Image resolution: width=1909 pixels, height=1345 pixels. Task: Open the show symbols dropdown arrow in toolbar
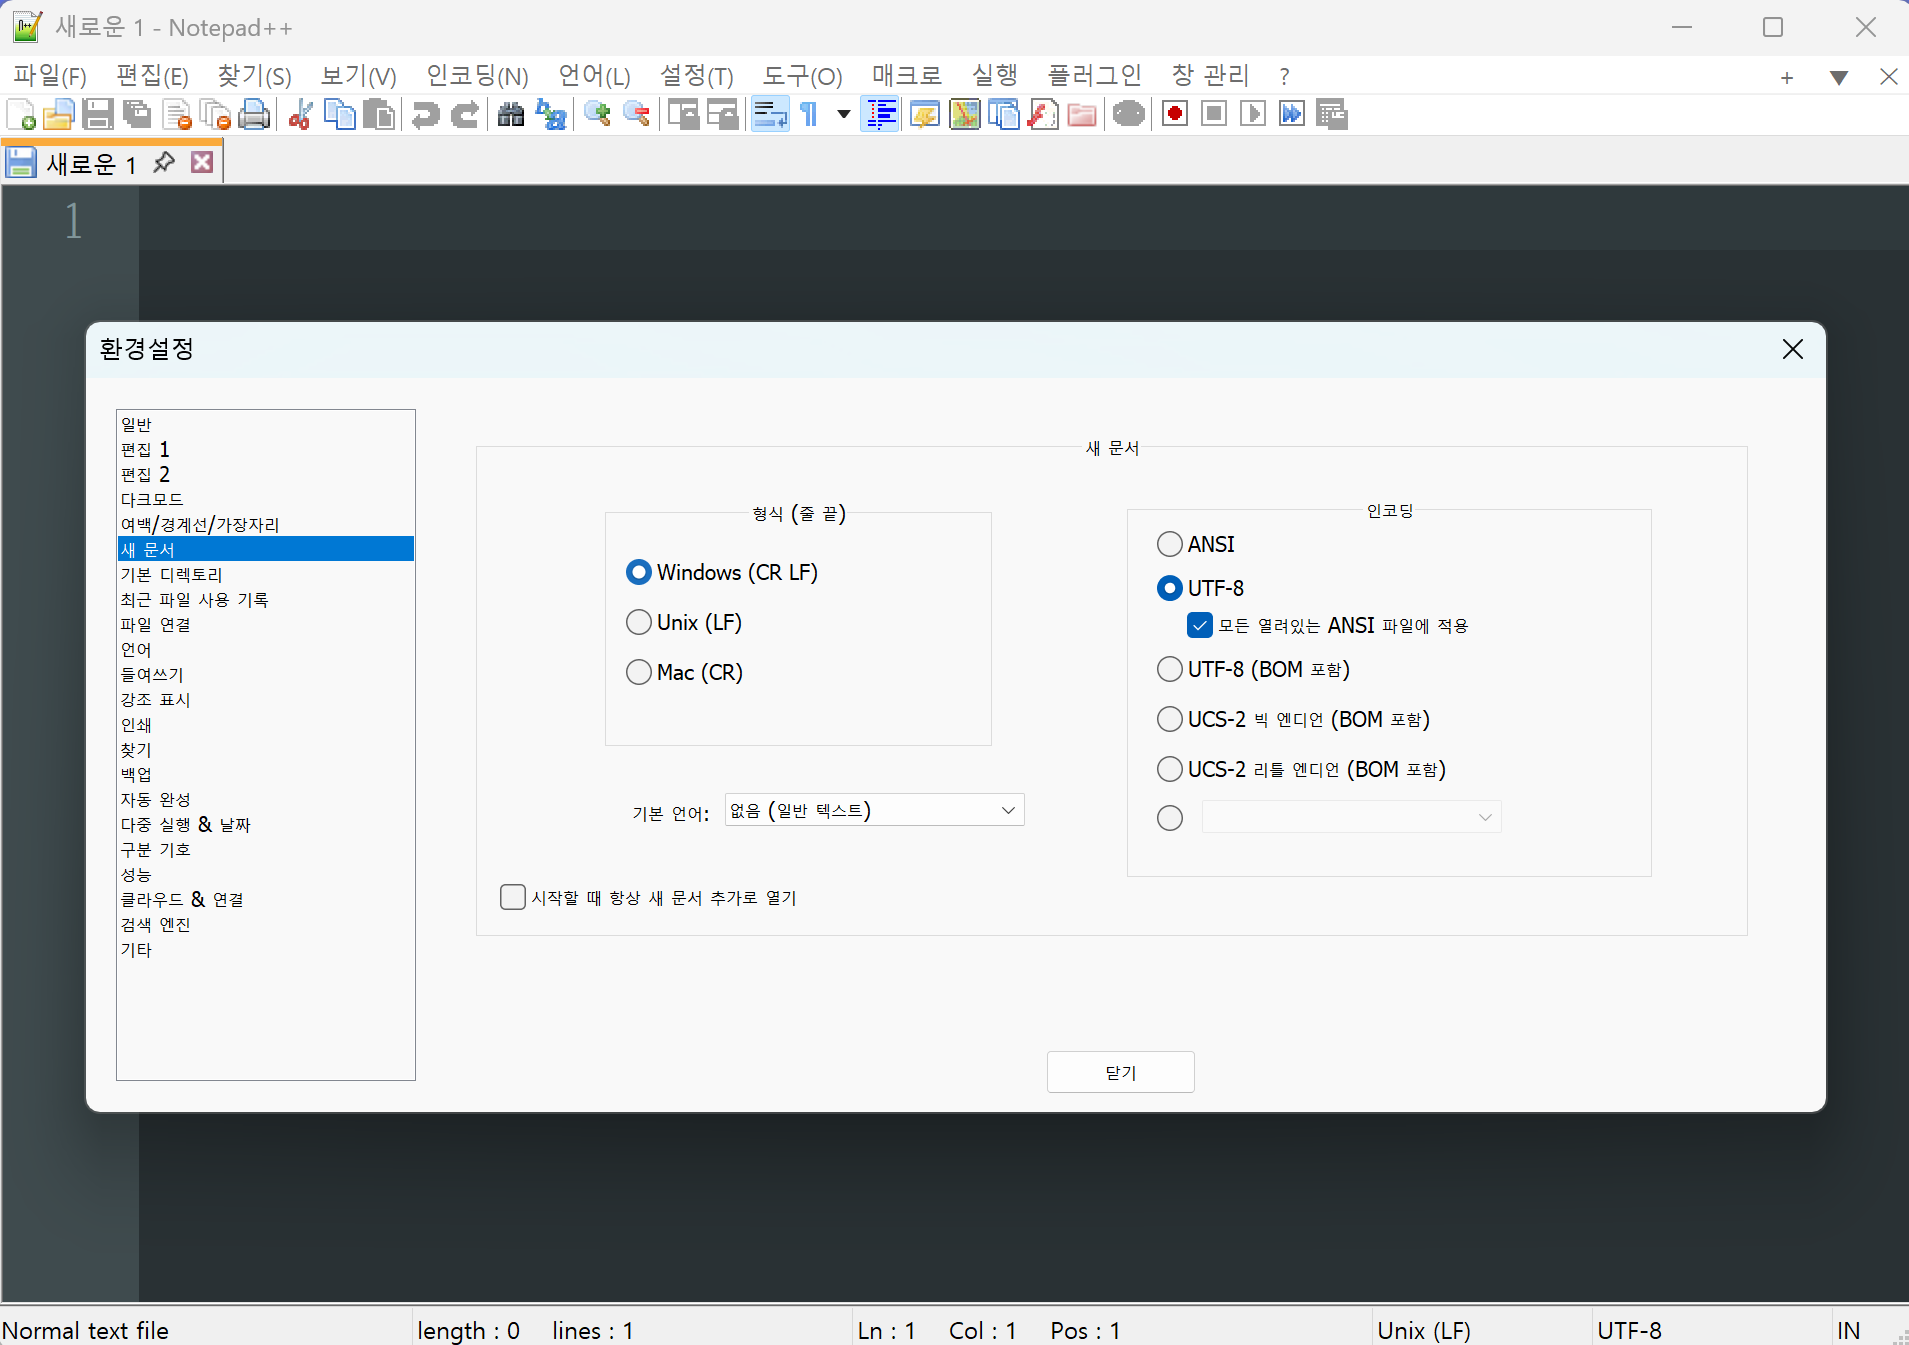(x=844, y=115)
